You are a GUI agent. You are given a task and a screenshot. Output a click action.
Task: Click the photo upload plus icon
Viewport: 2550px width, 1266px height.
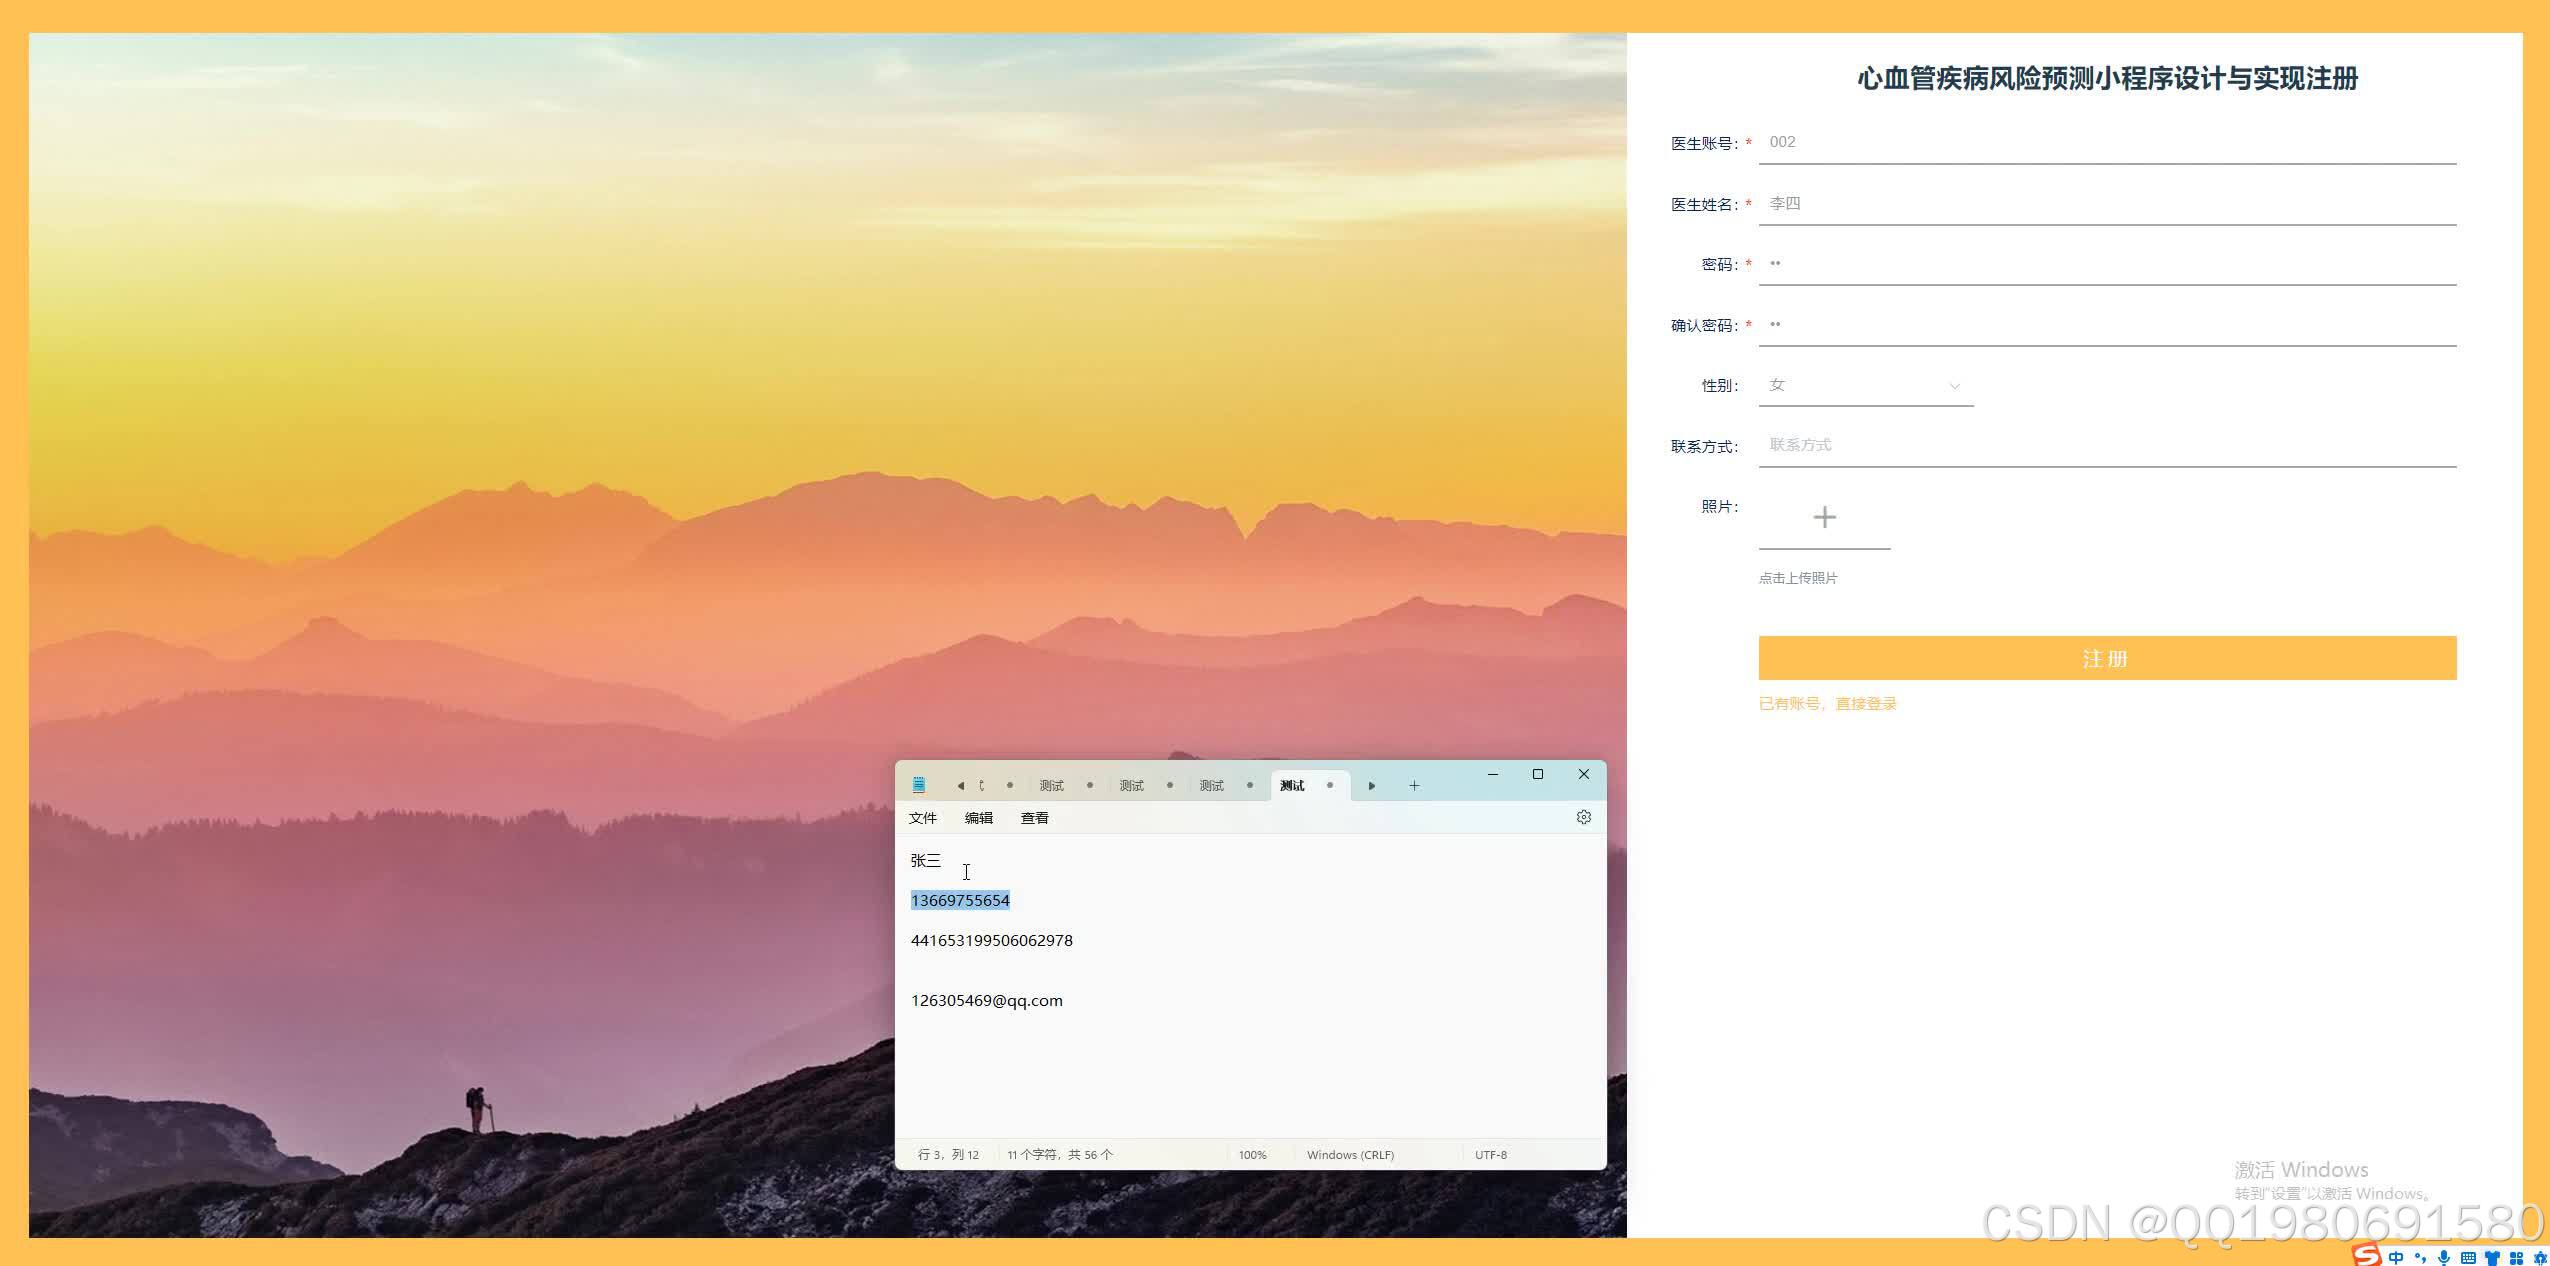[x=1824, y=517]
